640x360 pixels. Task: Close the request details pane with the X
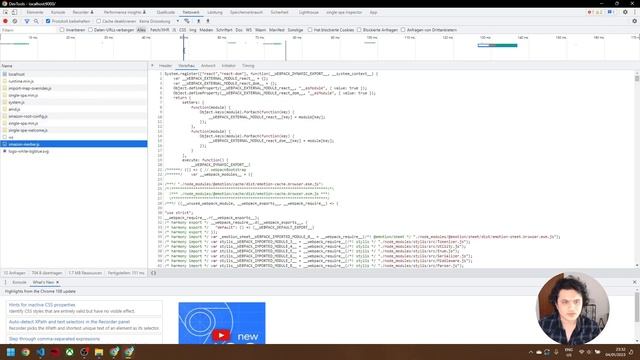point(152,65)
